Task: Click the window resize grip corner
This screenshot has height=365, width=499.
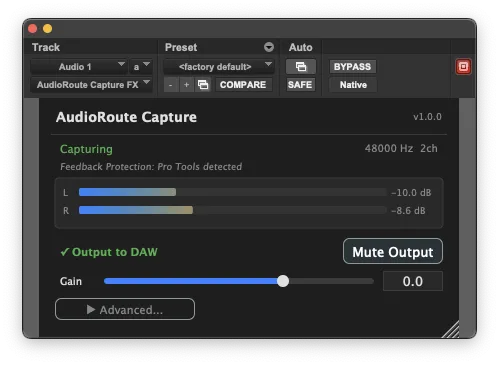Action: pos(451,329)
